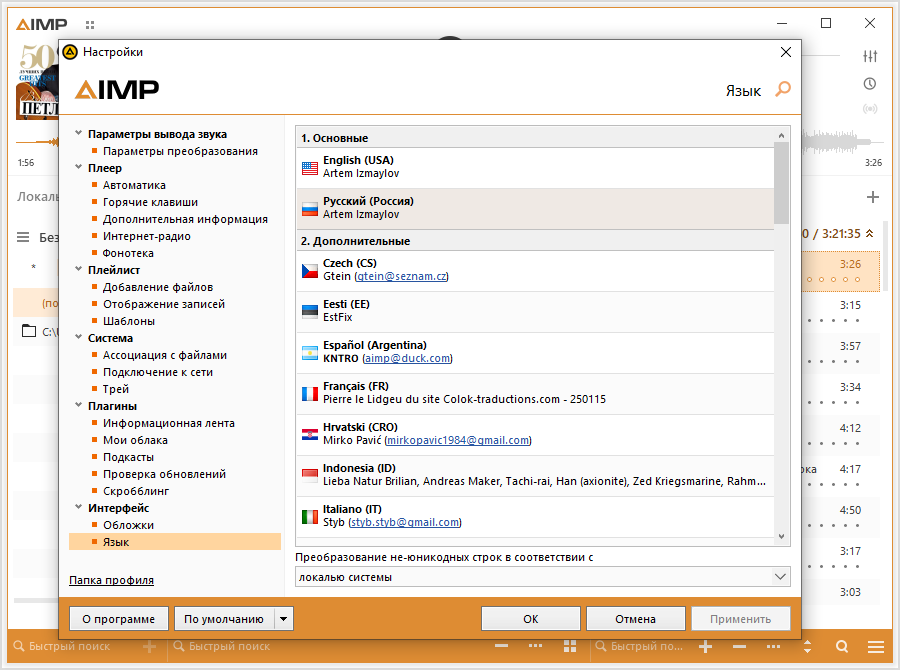Viewport: 900px width, 670px height.
Task: Open Параметры преобразования settings page
Action: tap(180, 151)
